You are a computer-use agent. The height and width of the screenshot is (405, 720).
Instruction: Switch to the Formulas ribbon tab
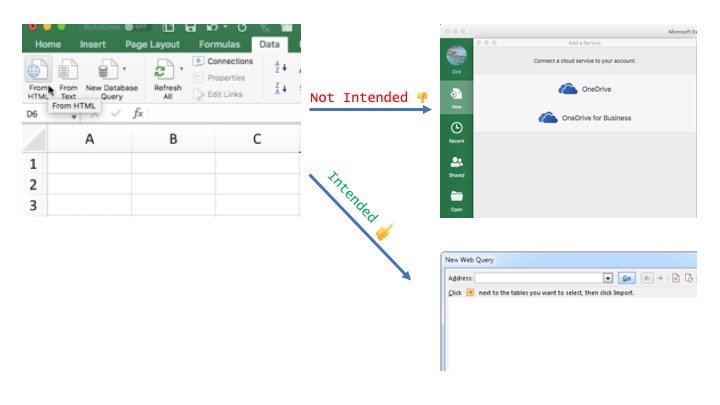click(x=219, y=44)
